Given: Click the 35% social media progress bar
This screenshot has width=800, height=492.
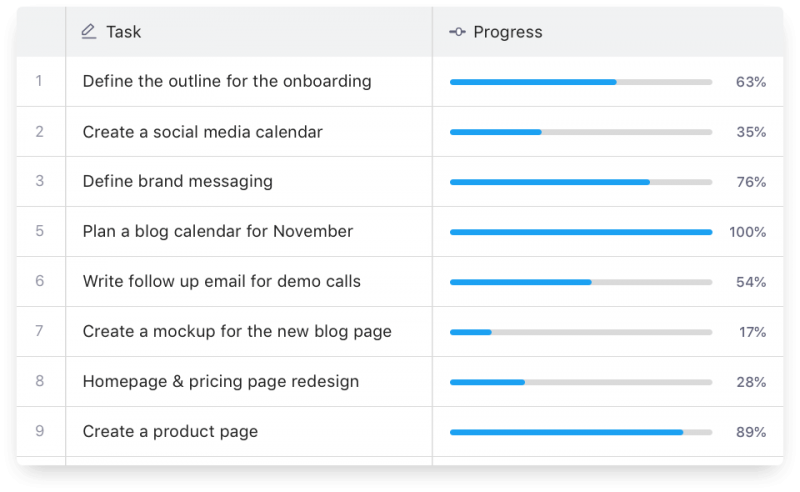Looking at the screenshot, I should 580,132.
